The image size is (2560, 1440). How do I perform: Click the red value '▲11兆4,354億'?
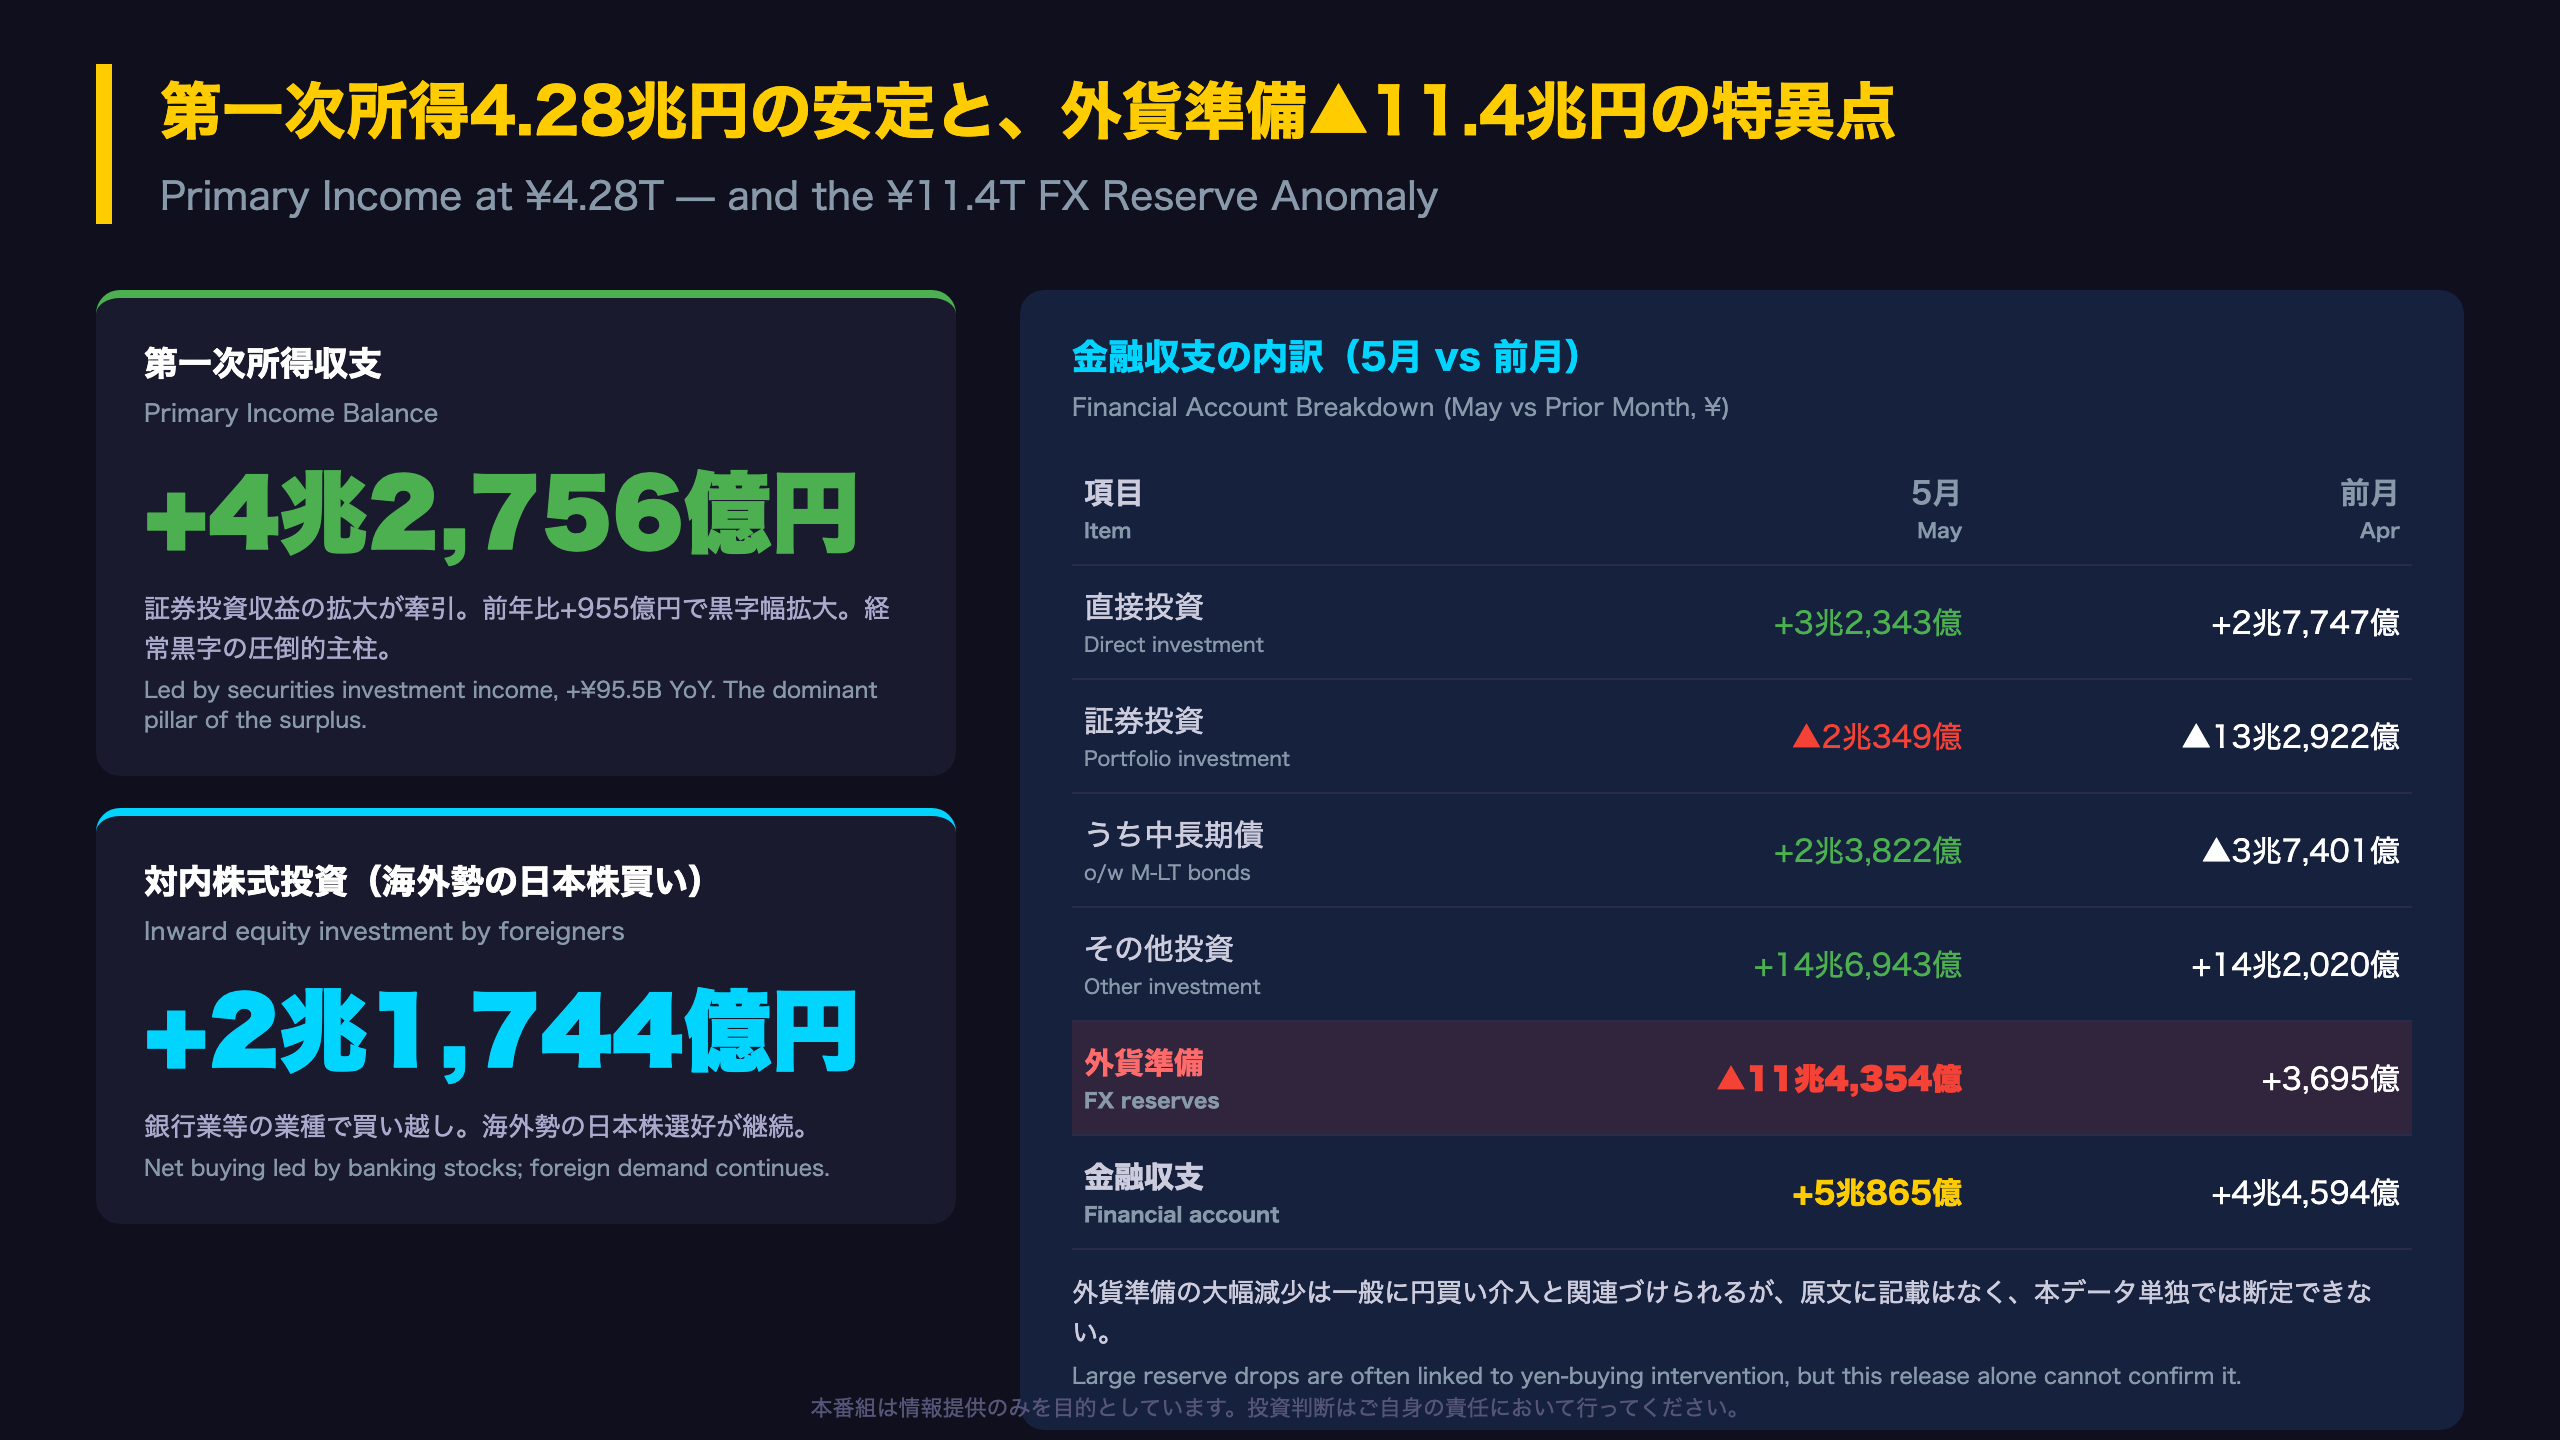click(x=1839, y=1079)
